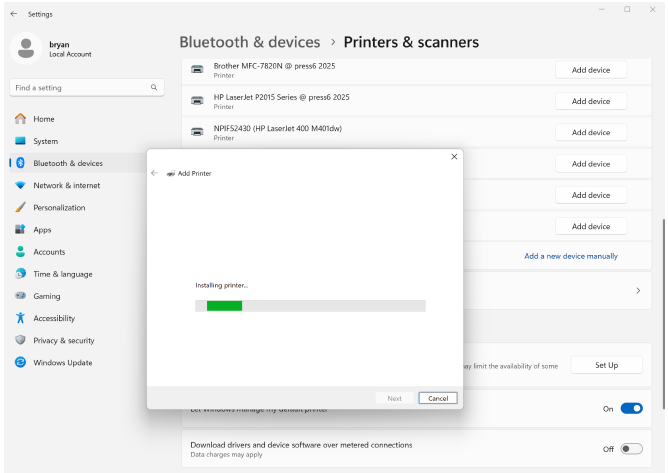Viewport: 668px width, 473px height.
Task: Click the Accounts person icon
Action: pos(20,251)
